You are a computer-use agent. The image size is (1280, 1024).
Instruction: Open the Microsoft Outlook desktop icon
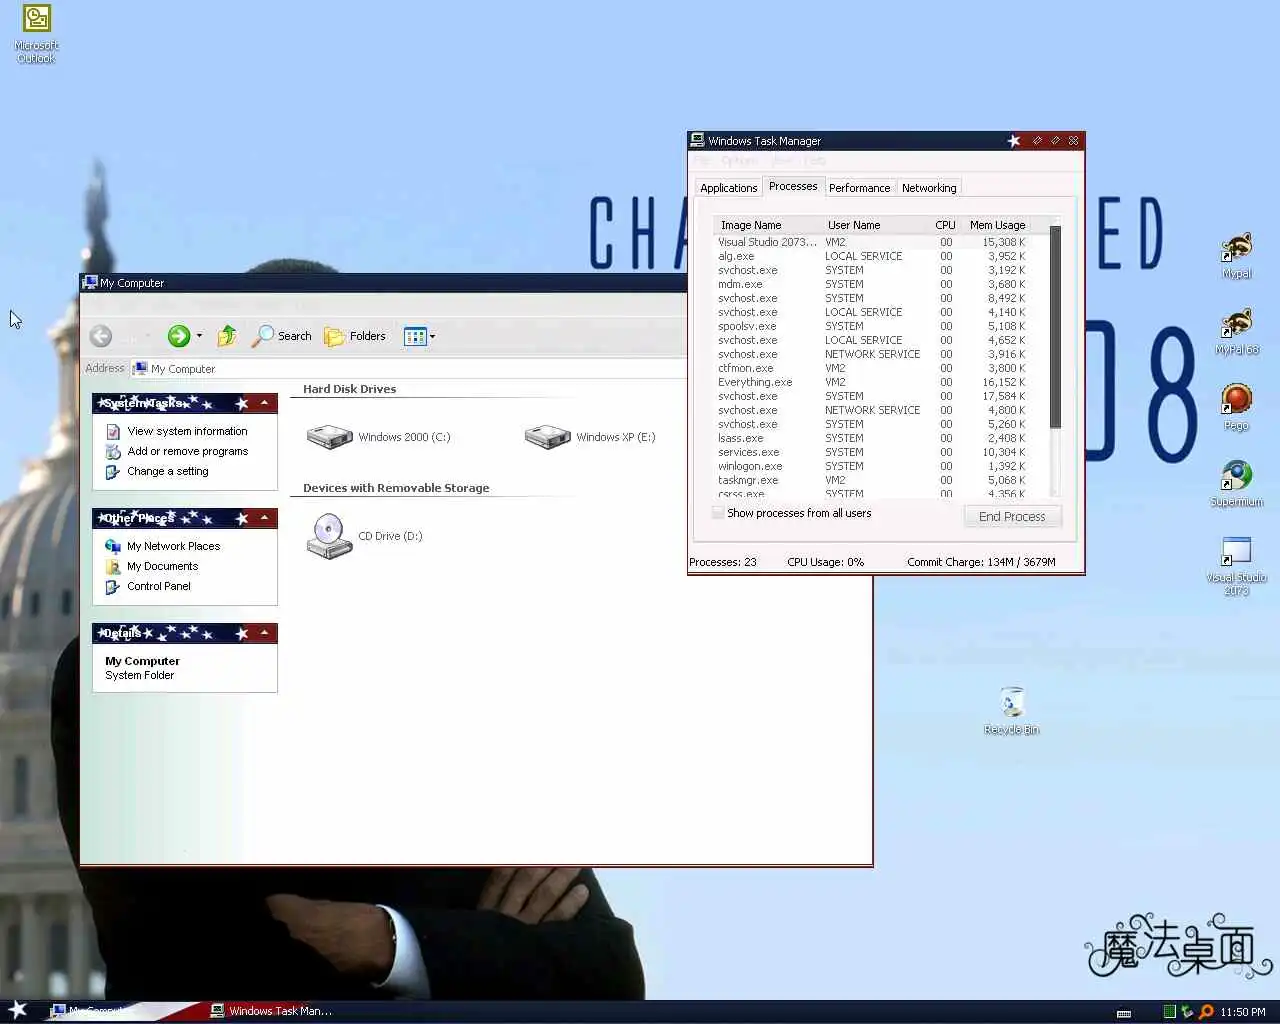pyautogui.click(x=37, y=33)
